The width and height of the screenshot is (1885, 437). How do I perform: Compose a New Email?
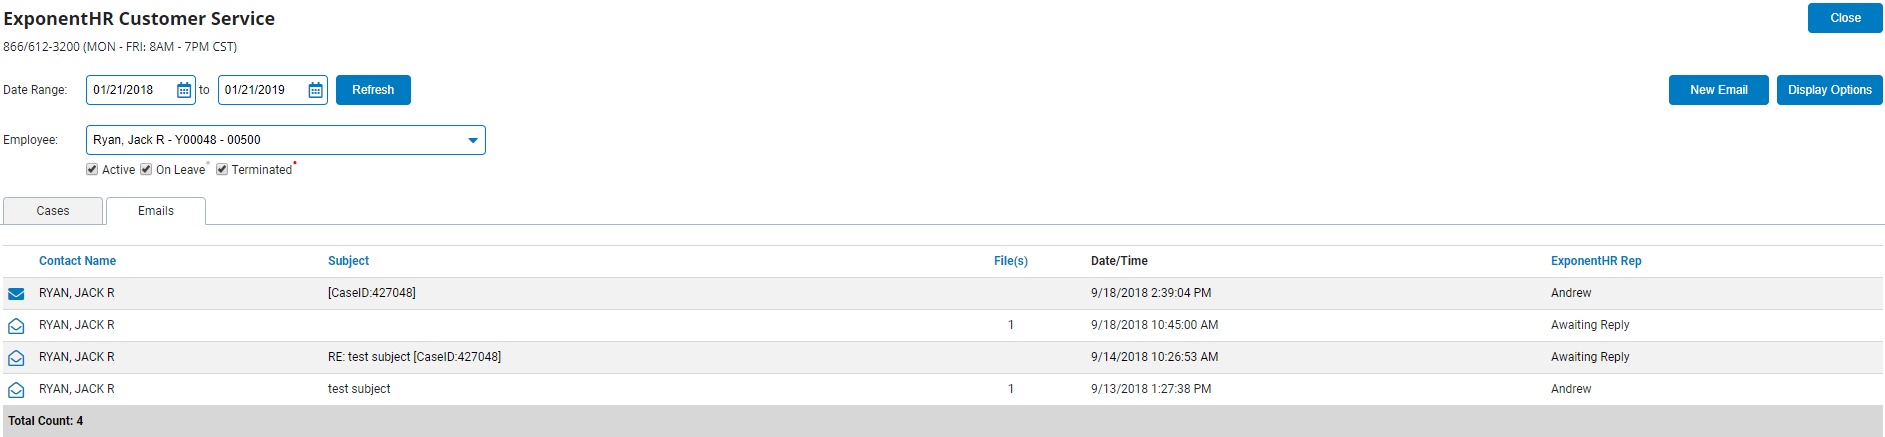1718,90
